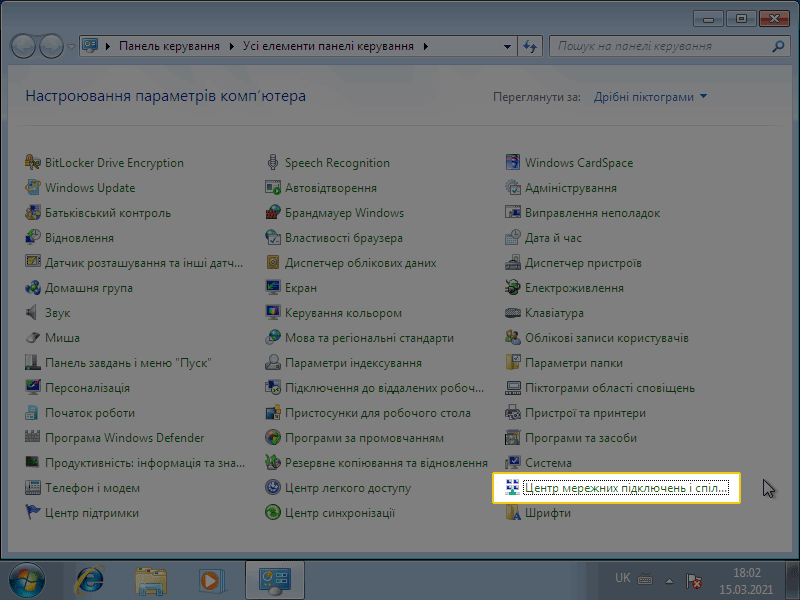Open the BitLocker Drive Encryption icon
This screenshot has width=800, height=600.
pos(33,162)
